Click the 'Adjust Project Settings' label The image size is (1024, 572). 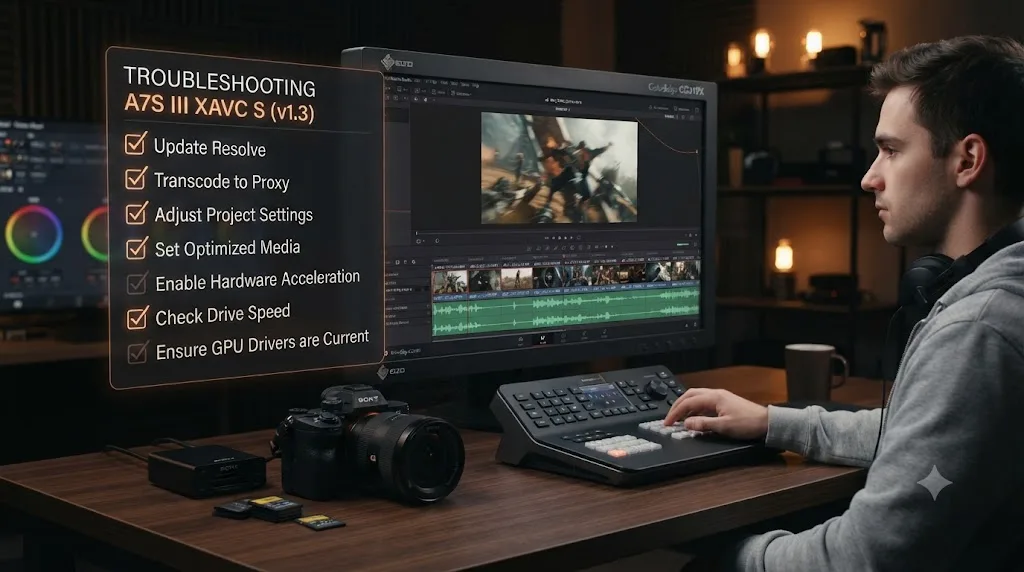[234, 214]
